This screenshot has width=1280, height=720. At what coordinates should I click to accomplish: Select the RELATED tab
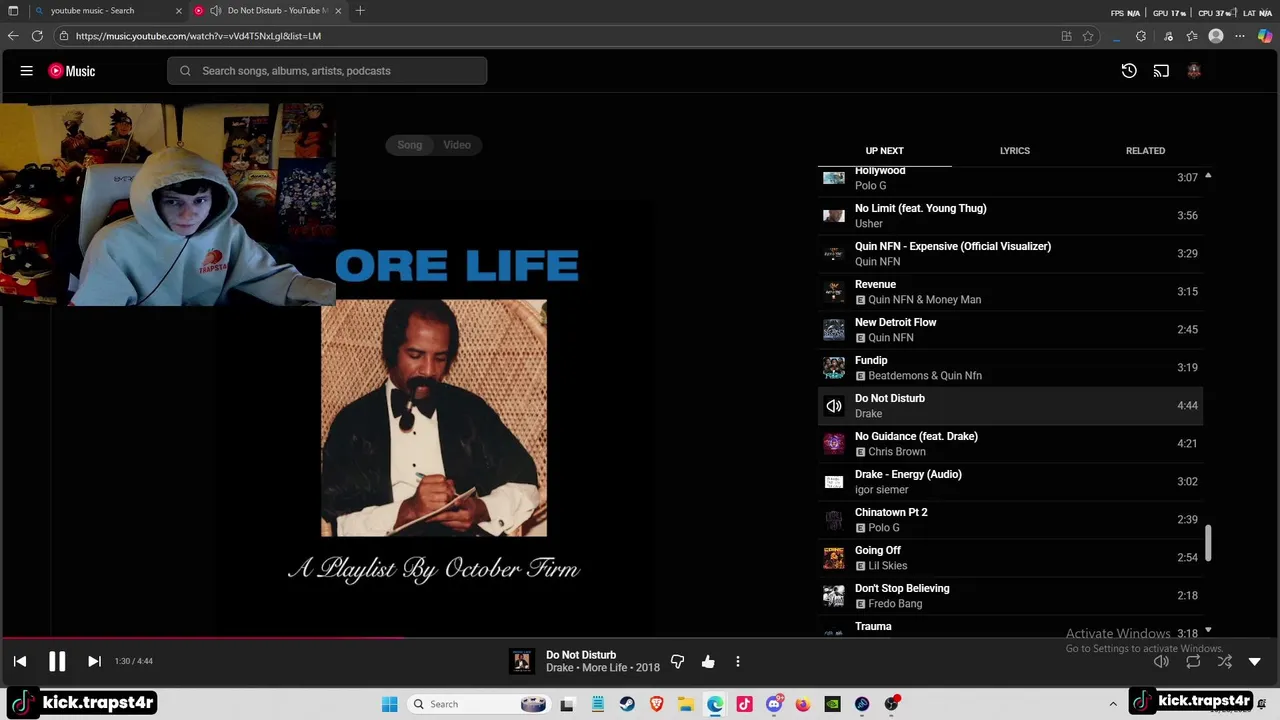(1145, 151)
